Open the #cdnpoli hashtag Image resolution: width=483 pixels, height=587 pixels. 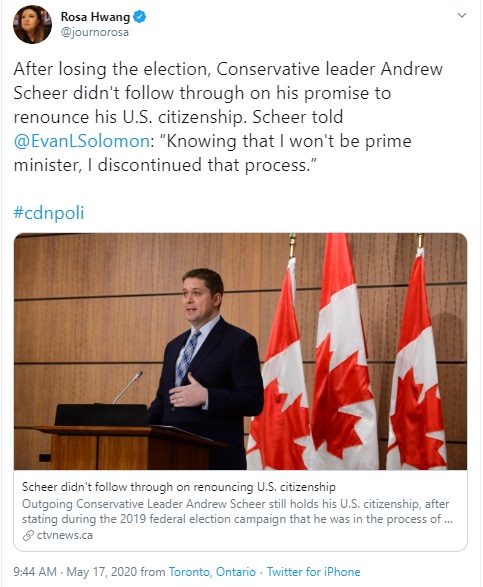[49, 212]
